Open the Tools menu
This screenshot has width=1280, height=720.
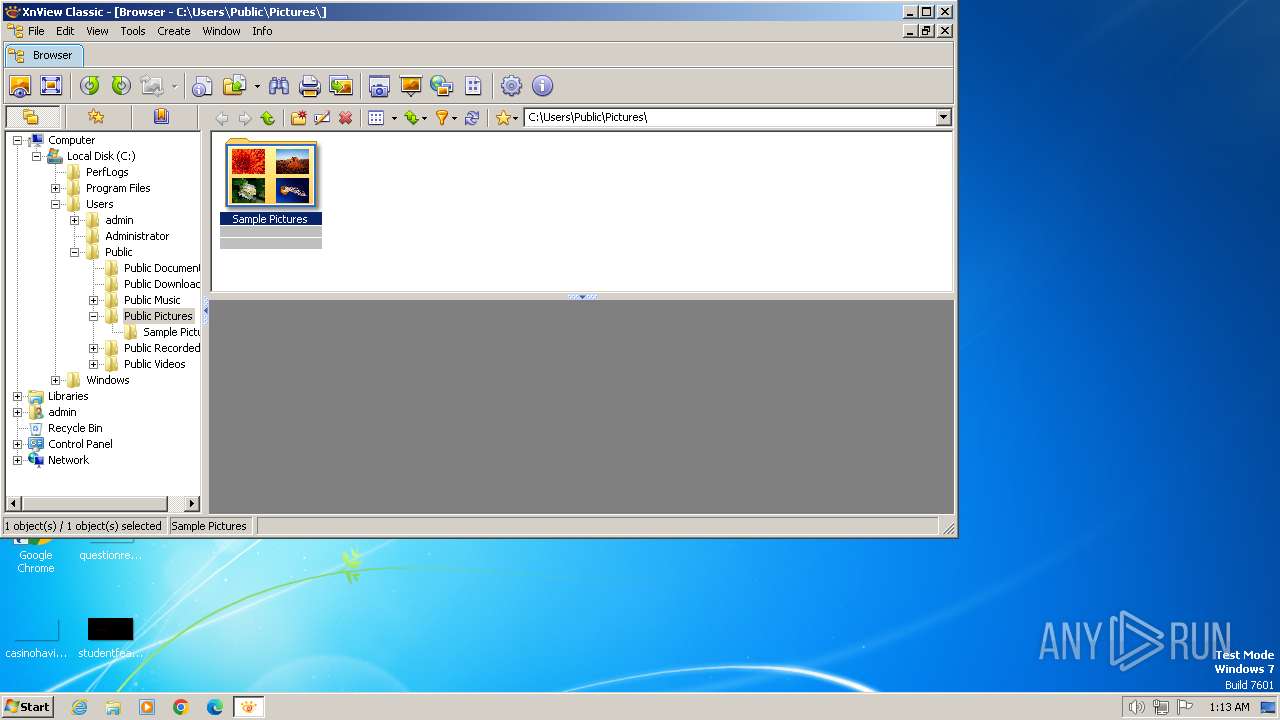click(x=133, y=31)
